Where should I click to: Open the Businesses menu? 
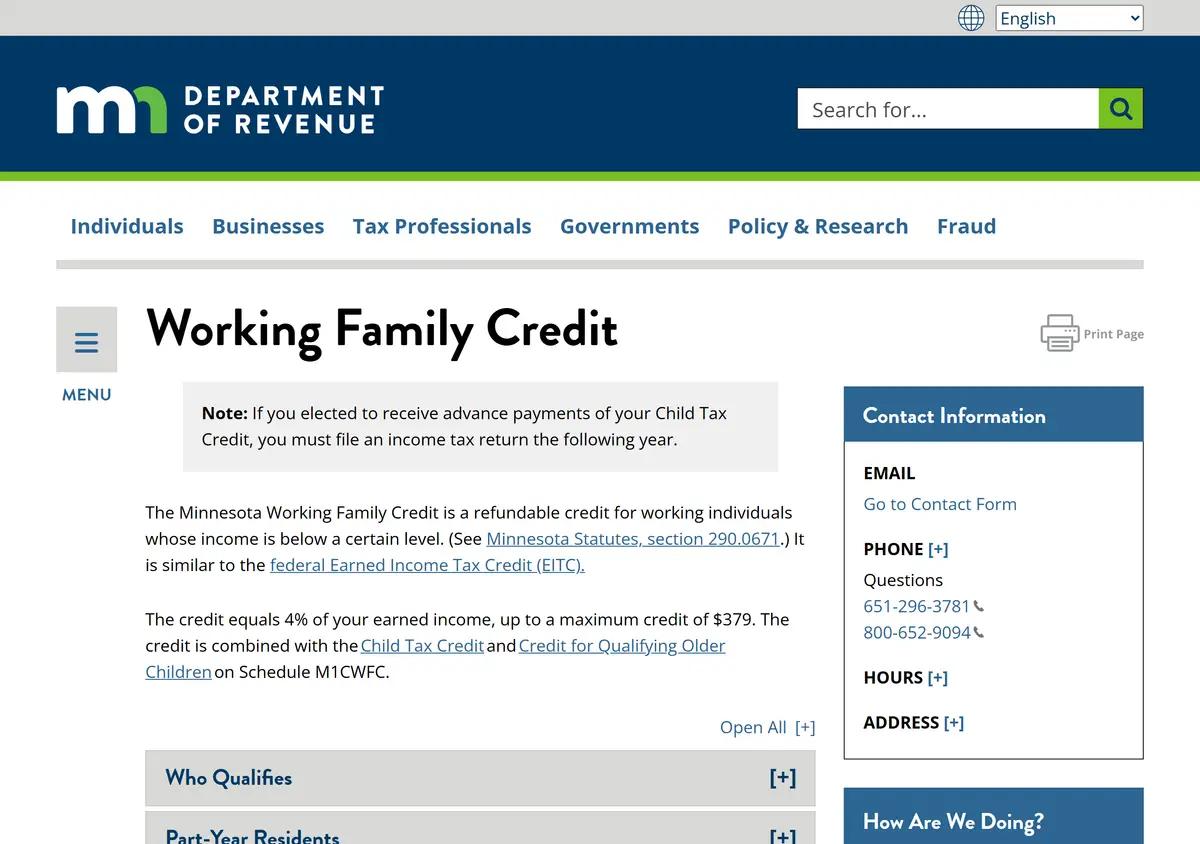268,226
